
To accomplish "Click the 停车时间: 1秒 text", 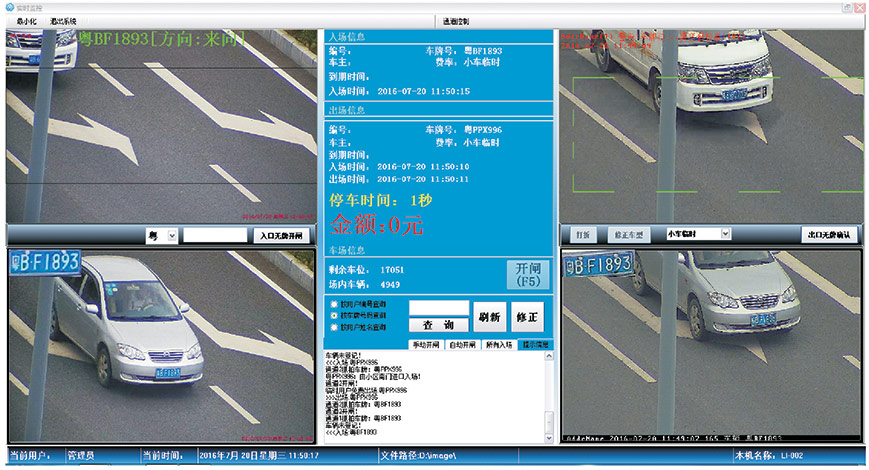I will pos(380,200).
